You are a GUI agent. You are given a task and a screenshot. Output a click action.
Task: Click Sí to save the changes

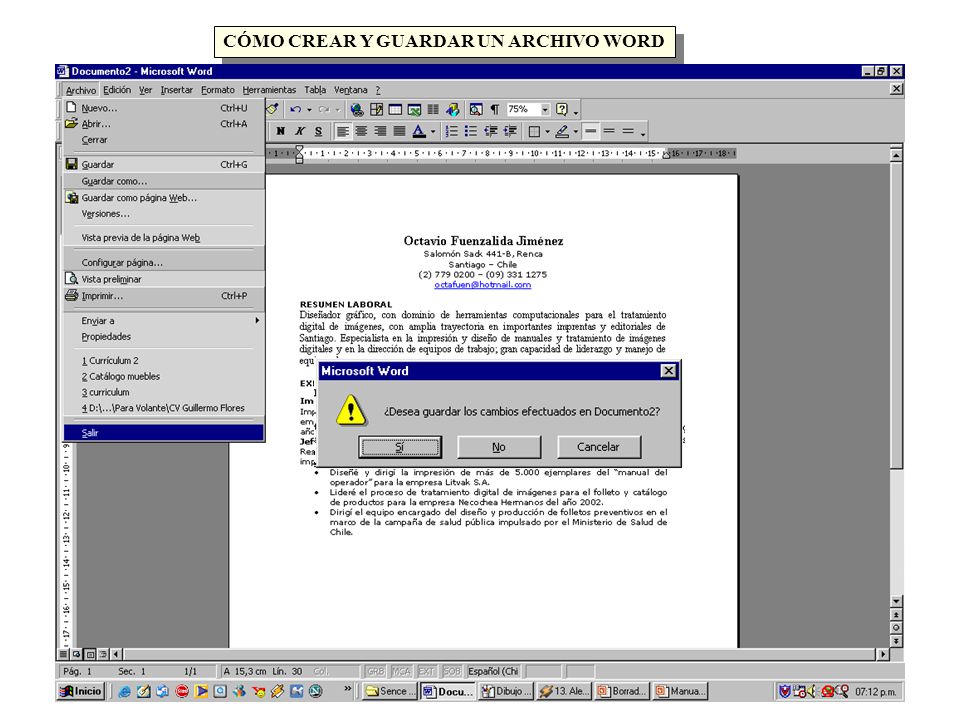(400, 447)
